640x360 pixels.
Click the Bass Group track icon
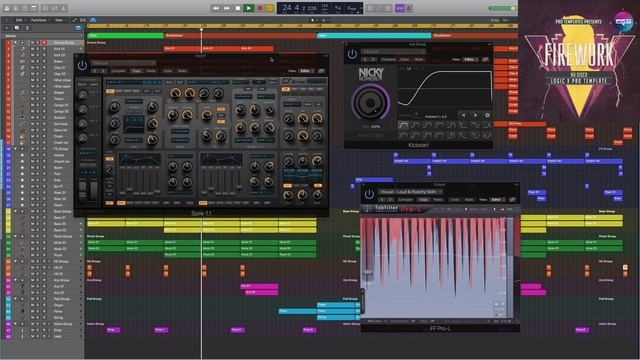tap(22, 211)
